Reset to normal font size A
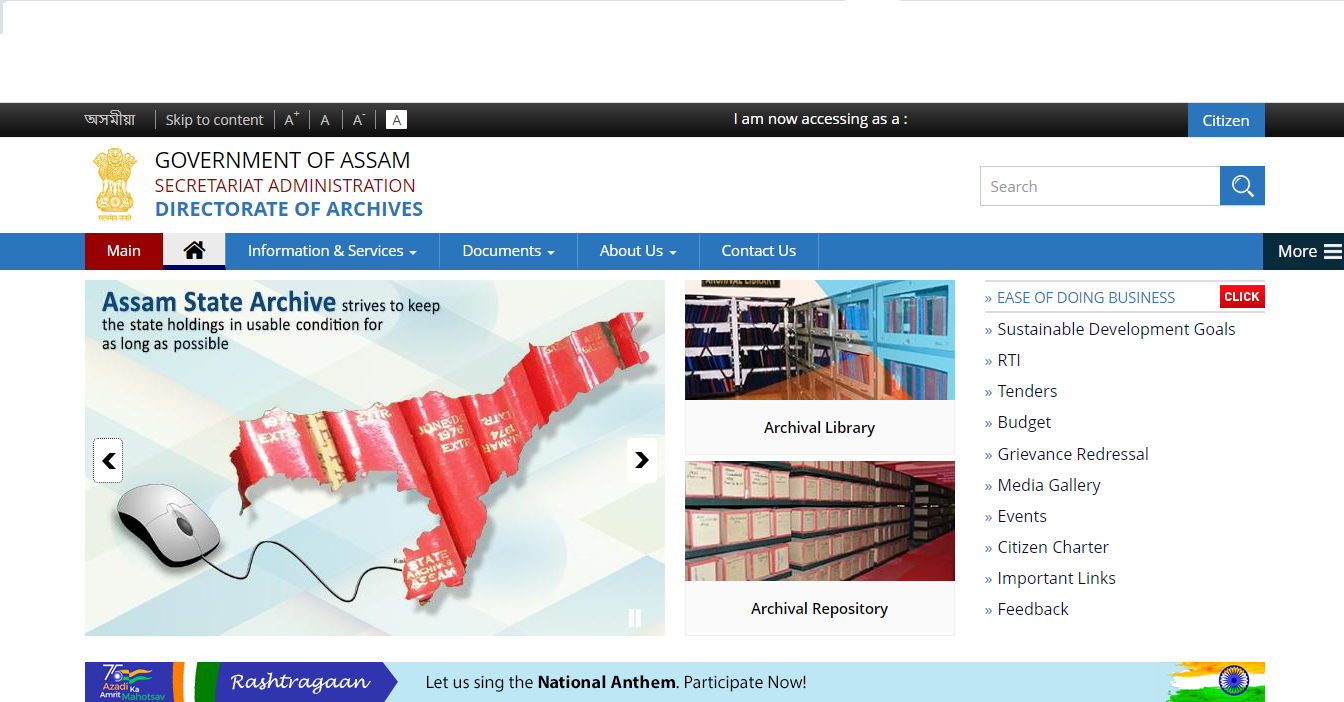1344x702 pixels. pyautogui.click(x=325, y=120)
